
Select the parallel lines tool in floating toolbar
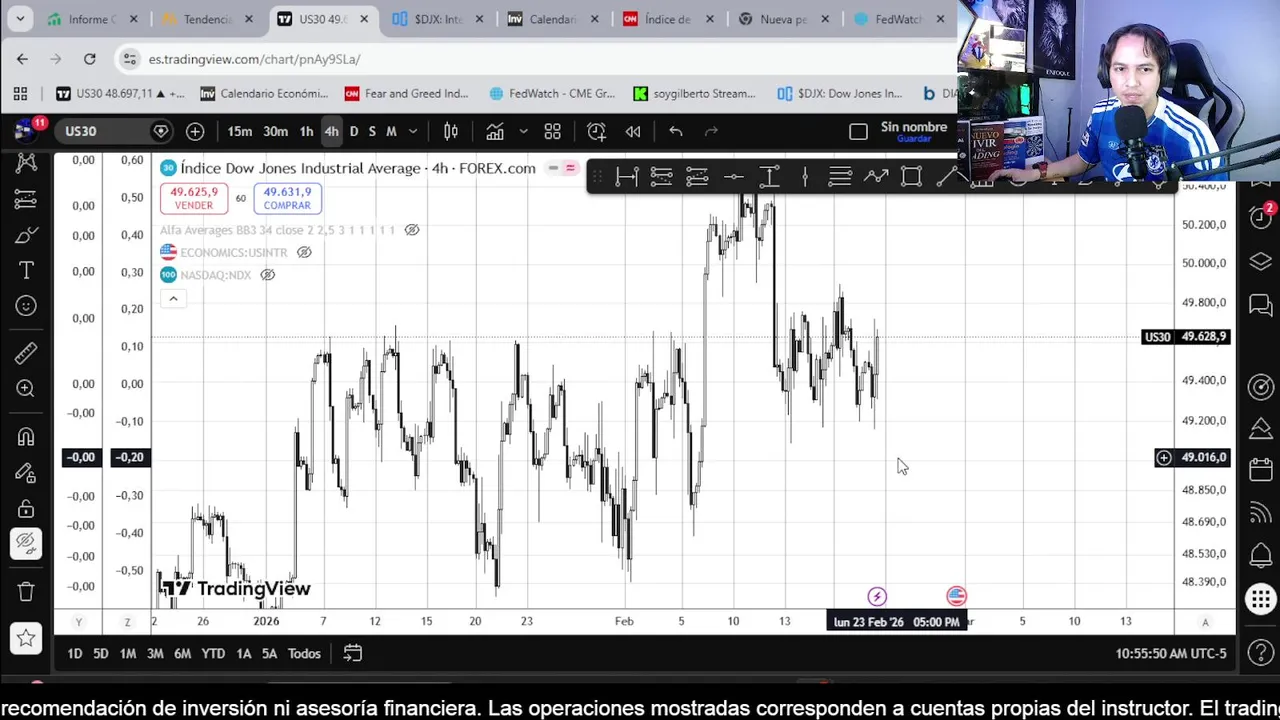[840, 177]
